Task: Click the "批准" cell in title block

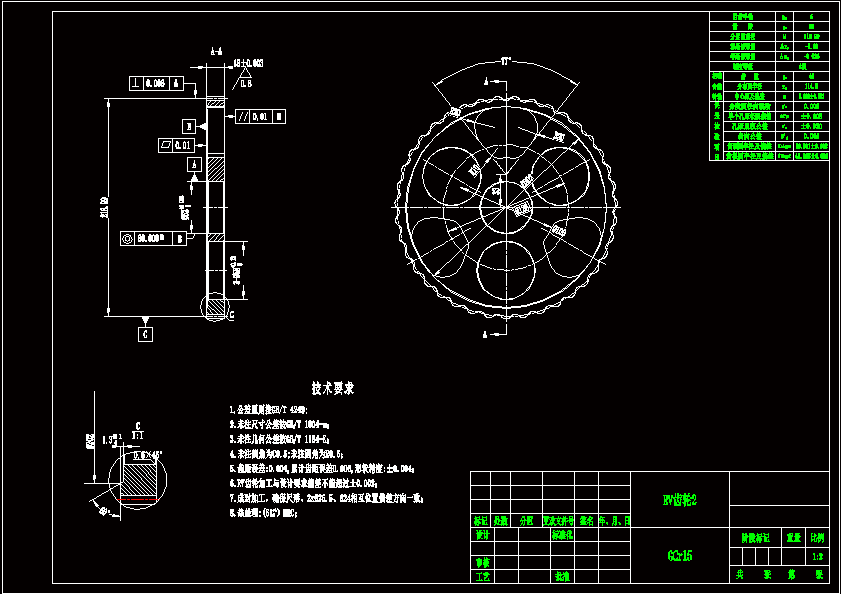Action: point(562,576)
